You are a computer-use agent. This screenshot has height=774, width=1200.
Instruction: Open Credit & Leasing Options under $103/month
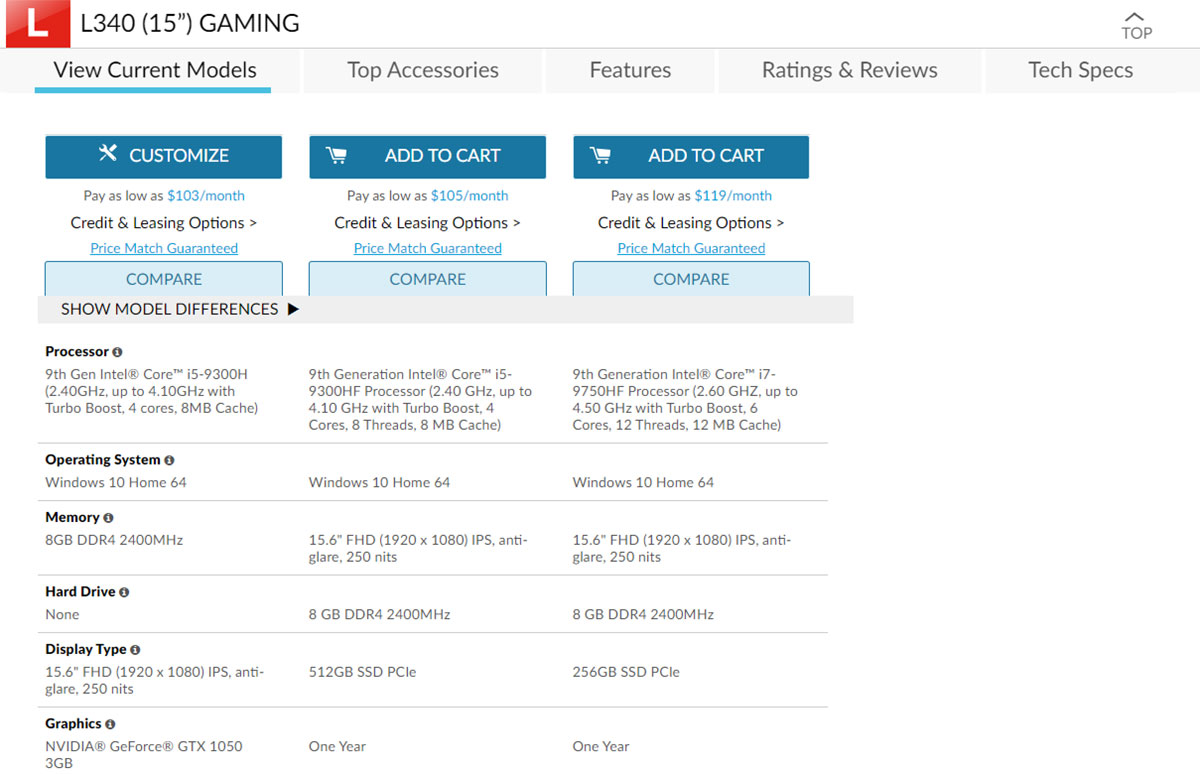[164, 223]
